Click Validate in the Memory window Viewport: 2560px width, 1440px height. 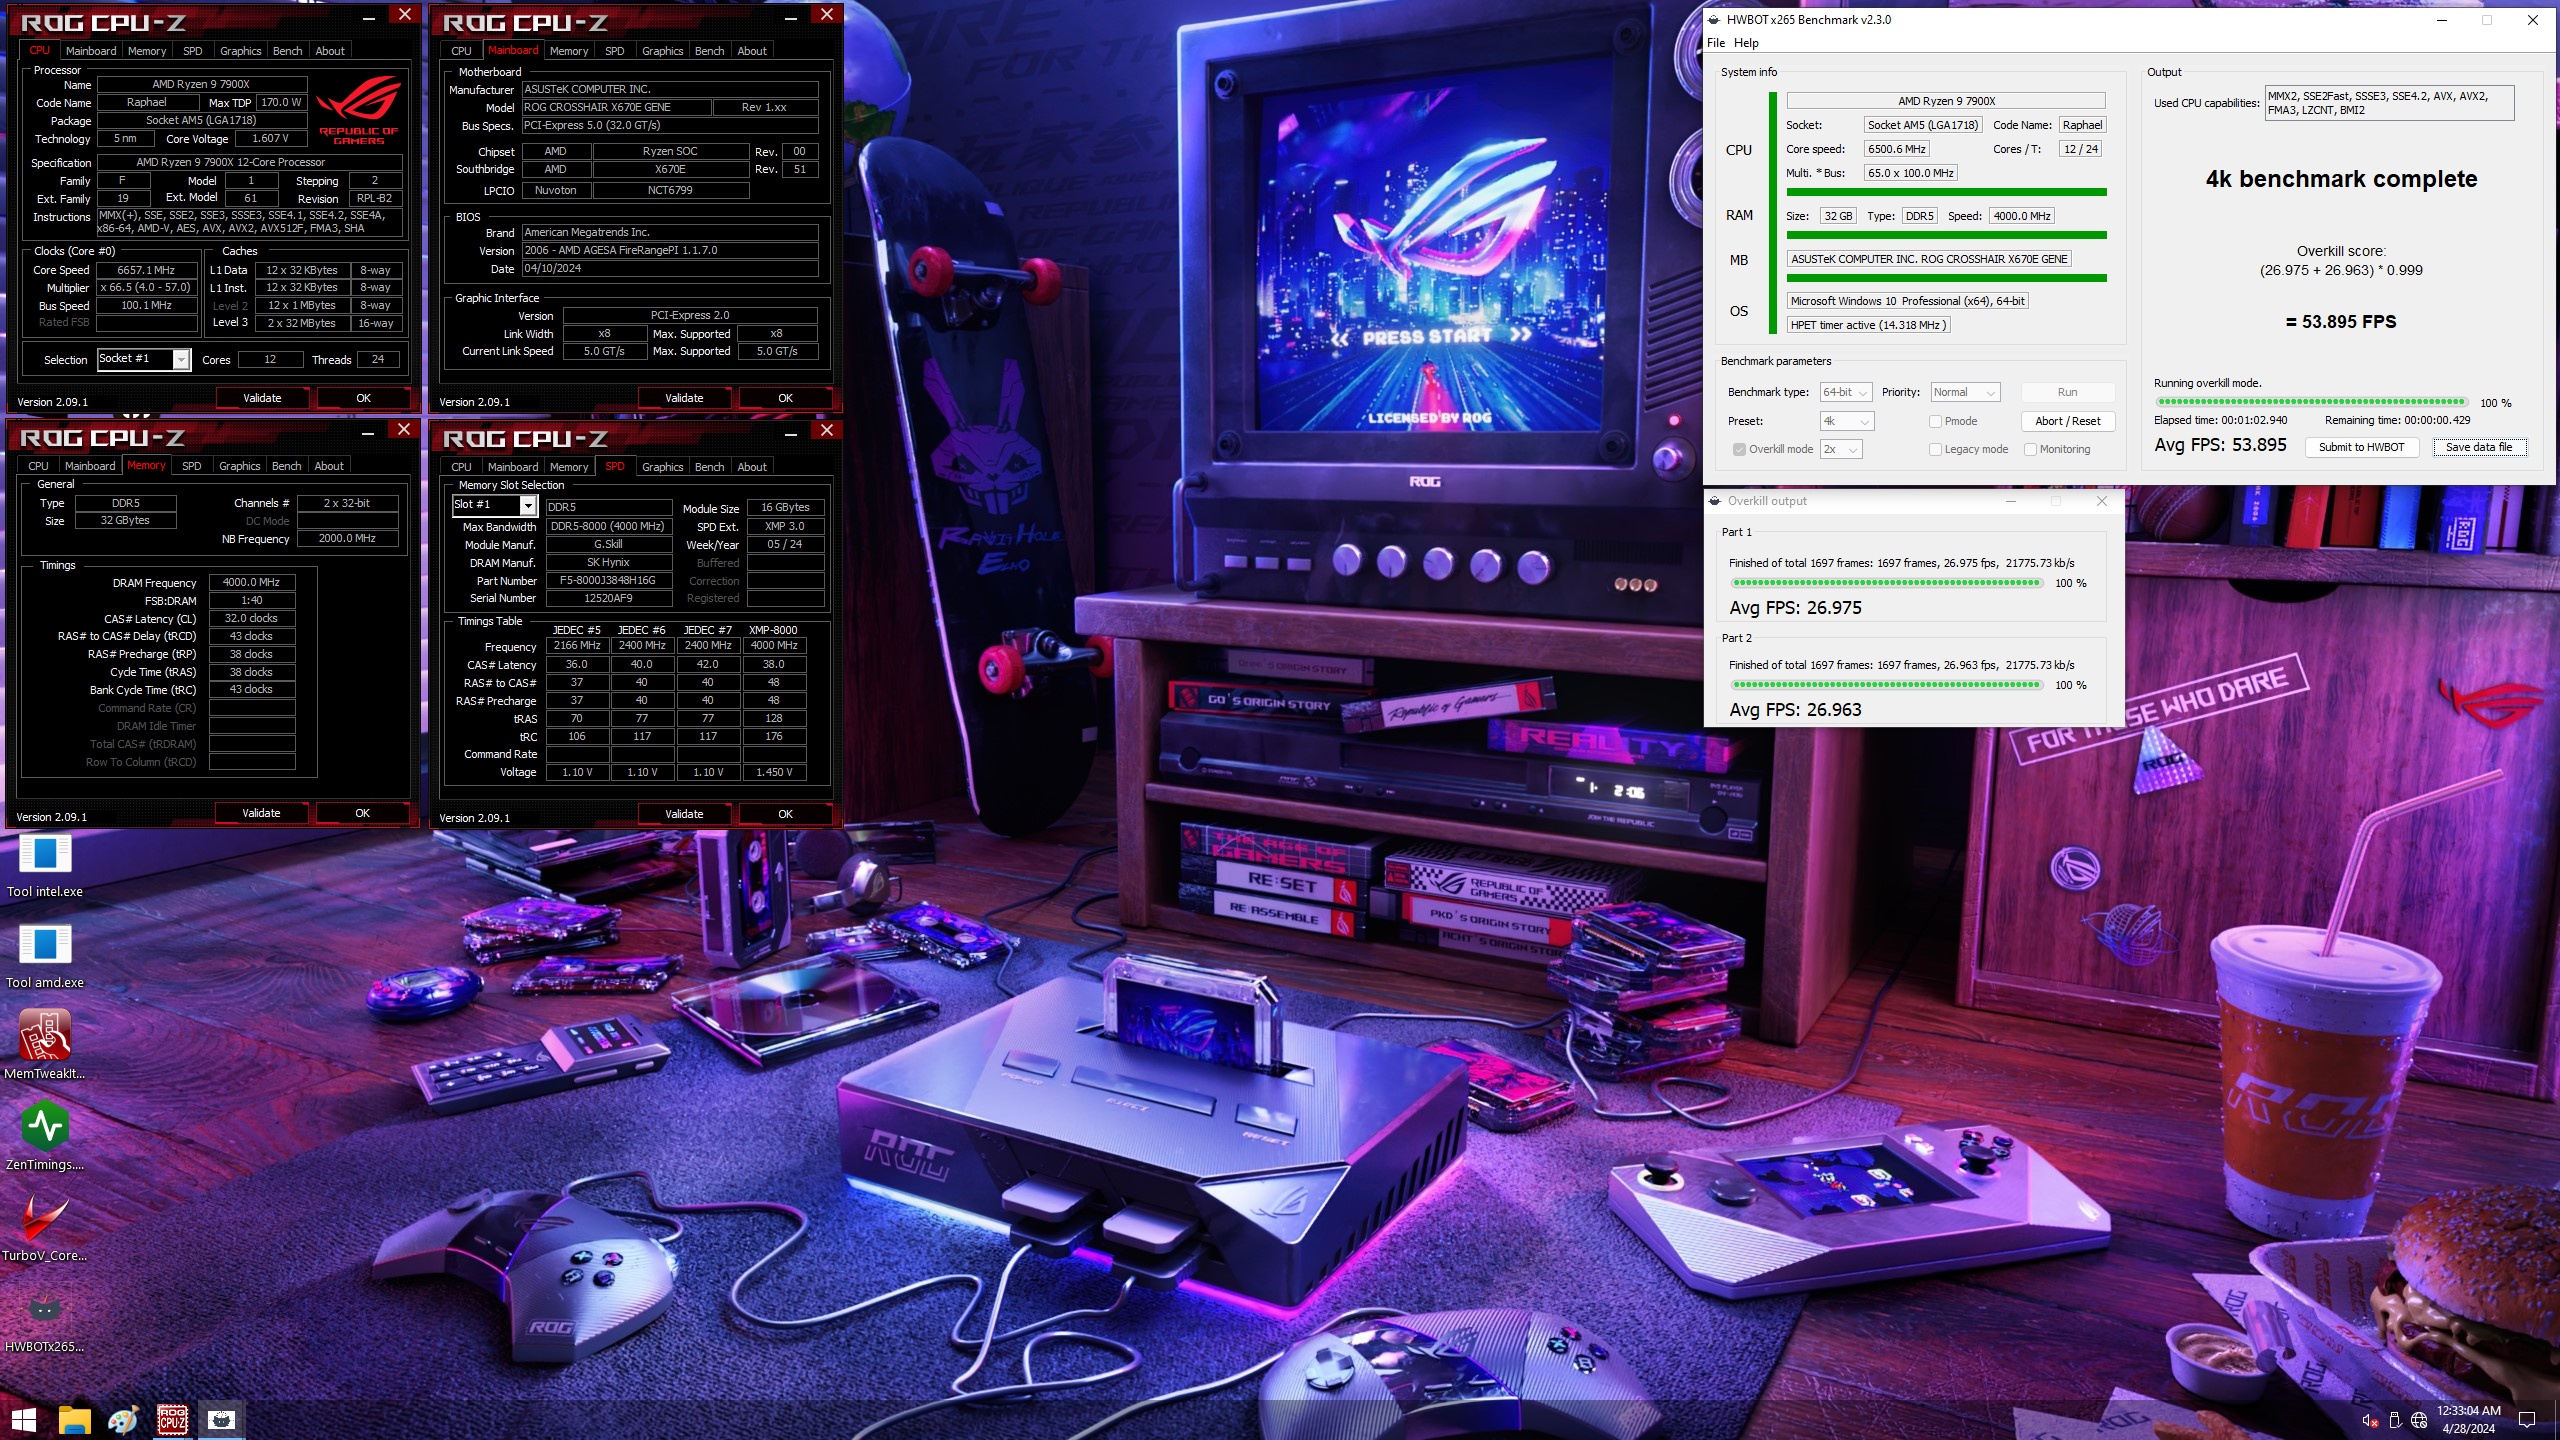click(261, 813)
